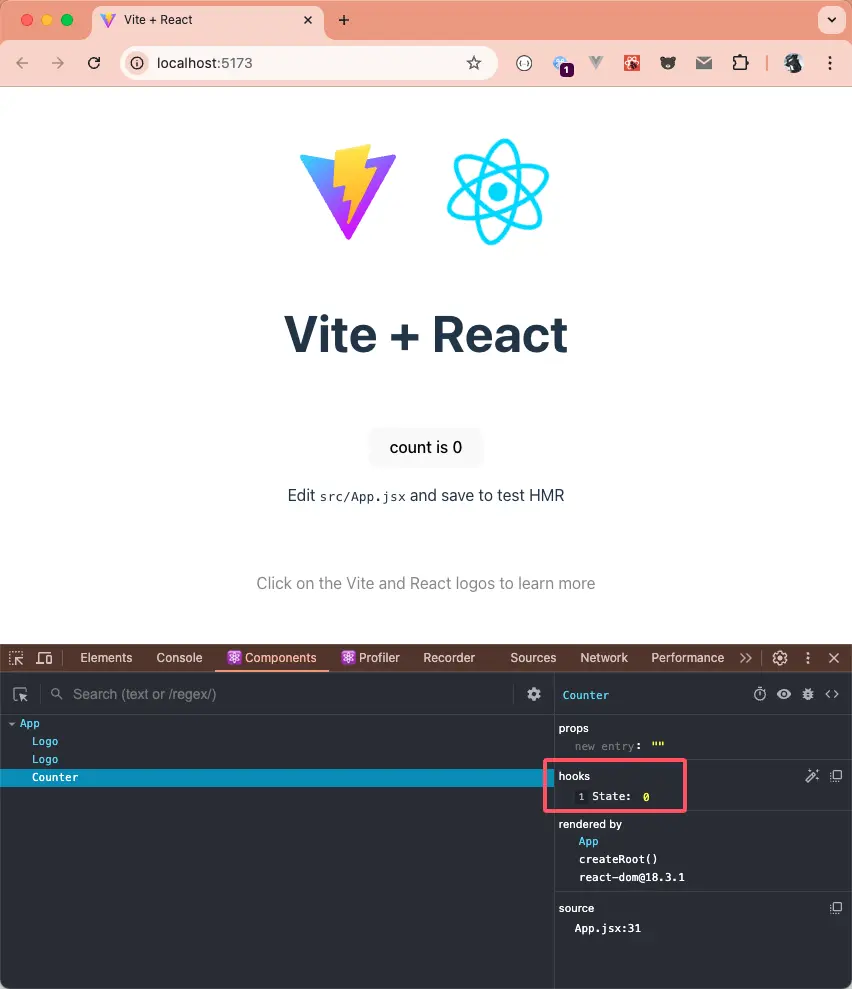This screenshot has width=852, height=989.
Task: Edit the State hook value 0
Action: pyautogui.click(x=646, y=797)
